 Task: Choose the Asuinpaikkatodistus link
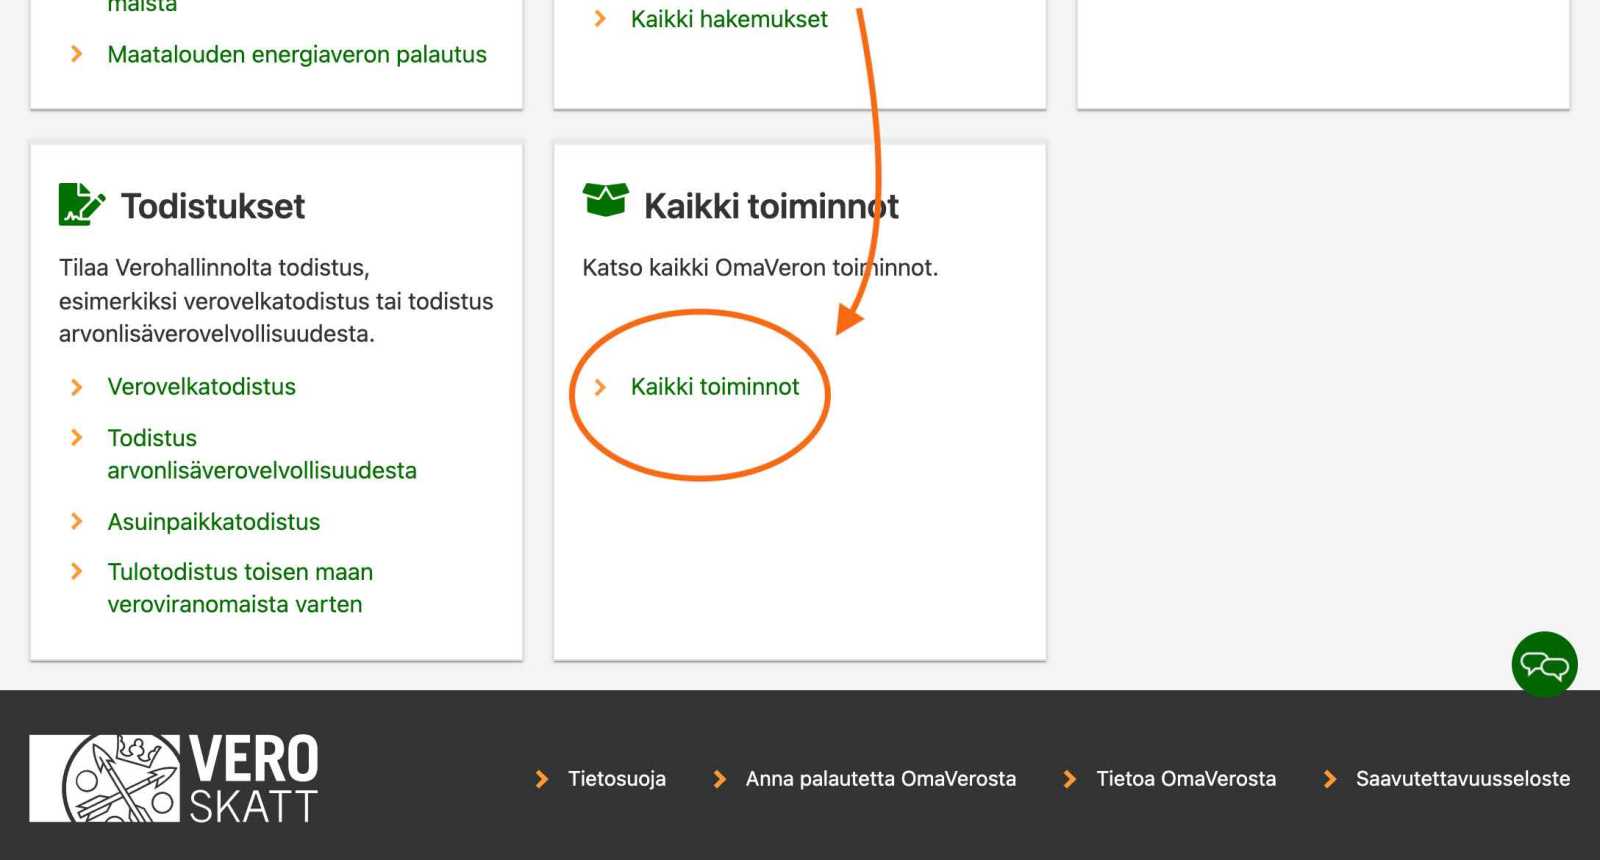click(x=213, y=522)
